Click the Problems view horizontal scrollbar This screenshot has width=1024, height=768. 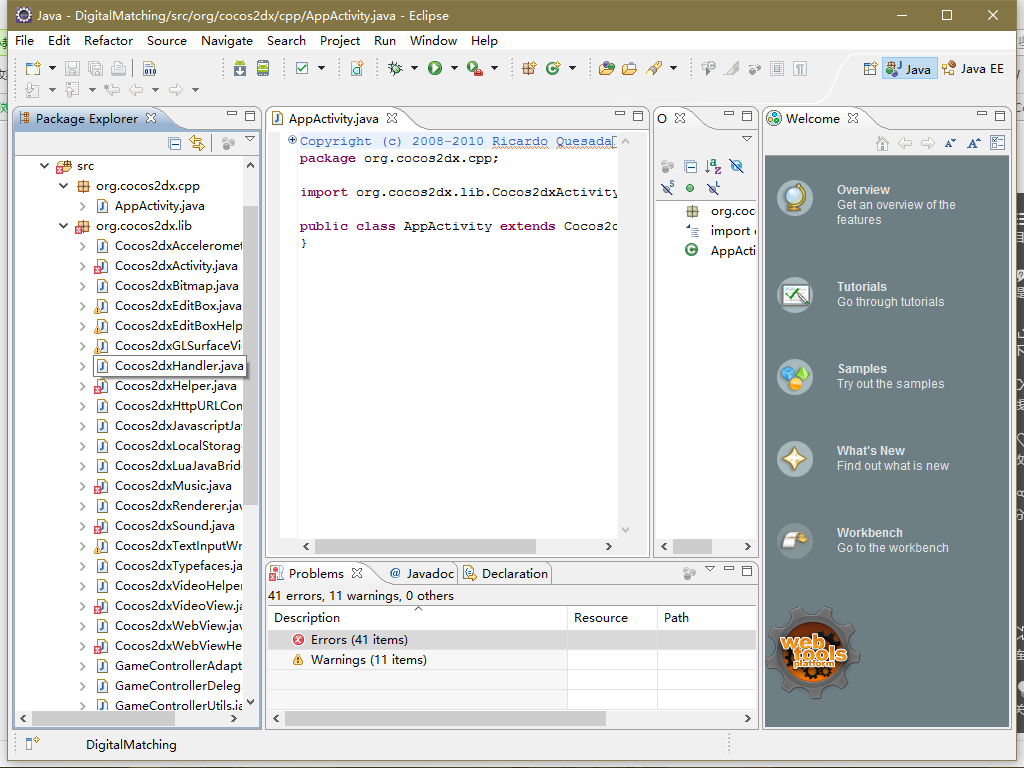pyautogui.click(x=445, y=718)
